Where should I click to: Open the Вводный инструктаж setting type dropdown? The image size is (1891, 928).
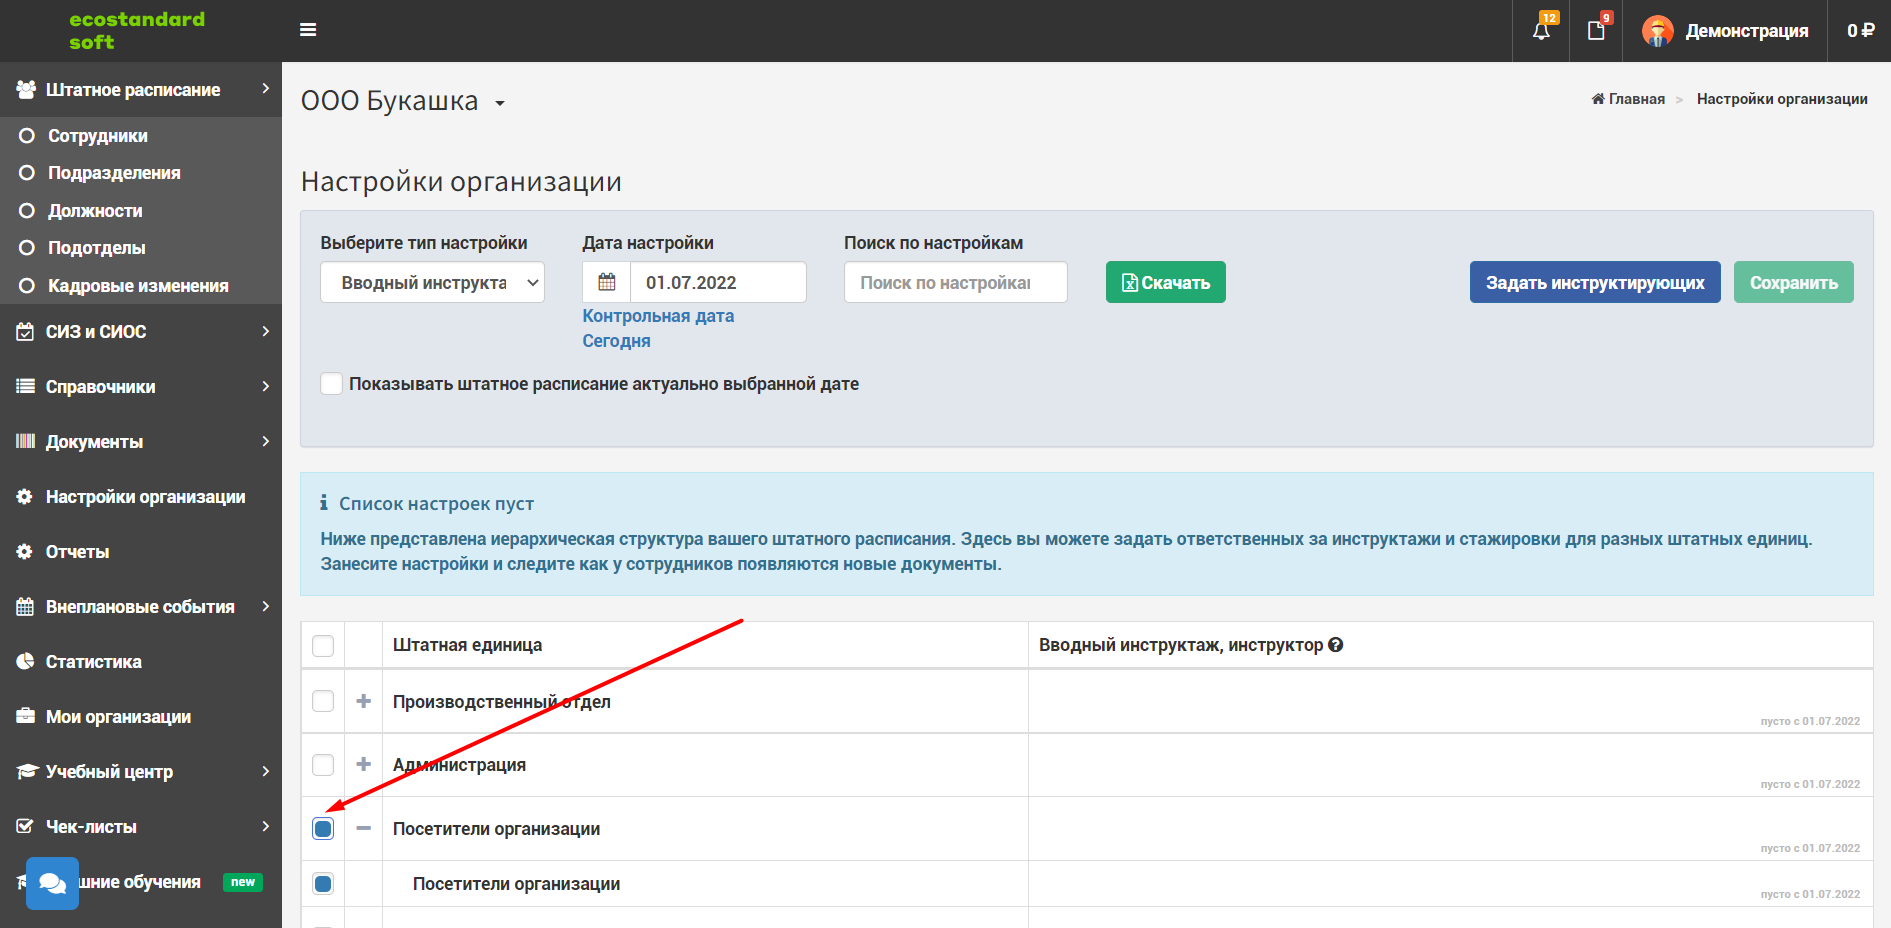coord(432,282)
